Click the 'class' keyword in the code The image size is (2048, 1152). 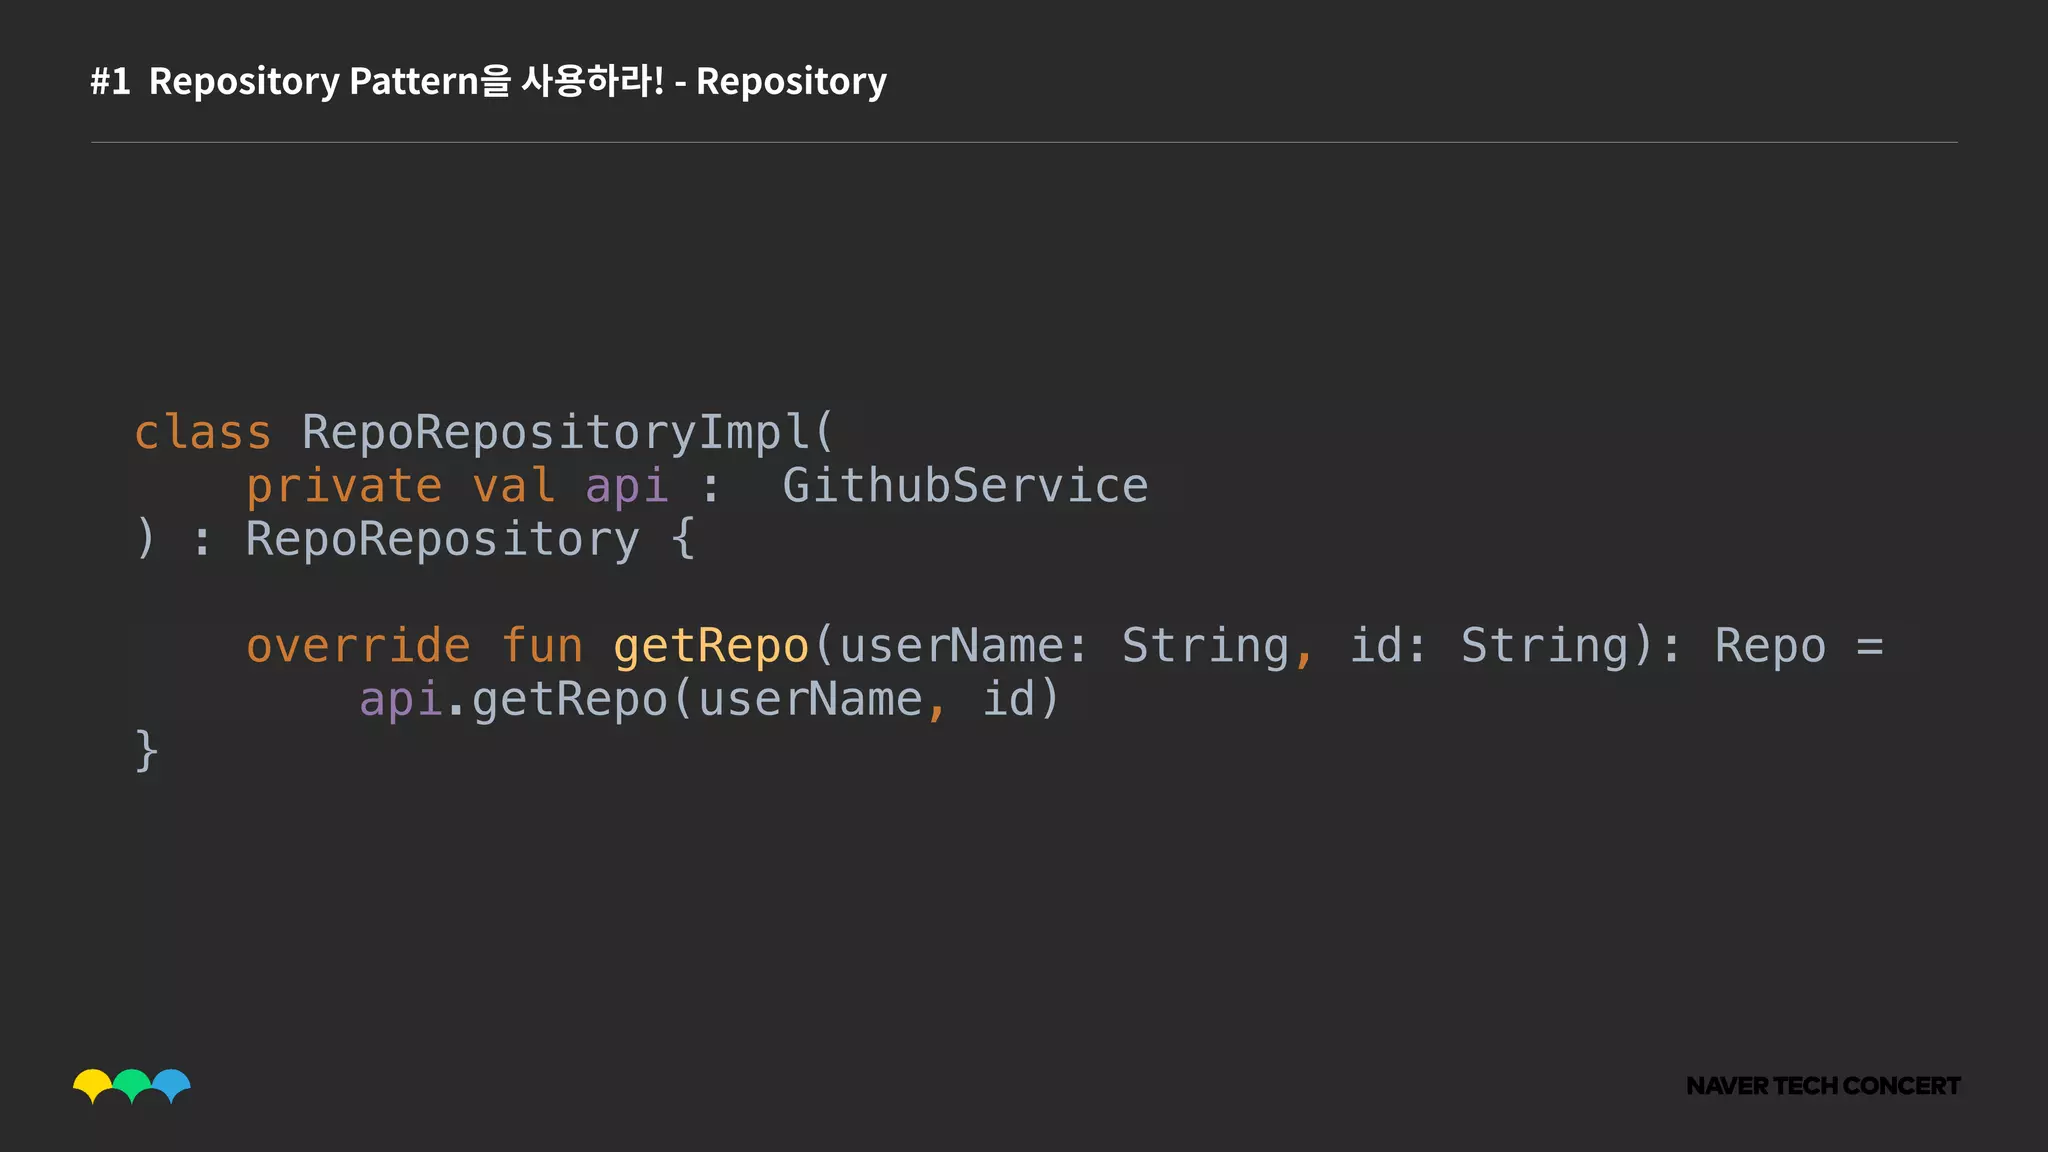203,433
